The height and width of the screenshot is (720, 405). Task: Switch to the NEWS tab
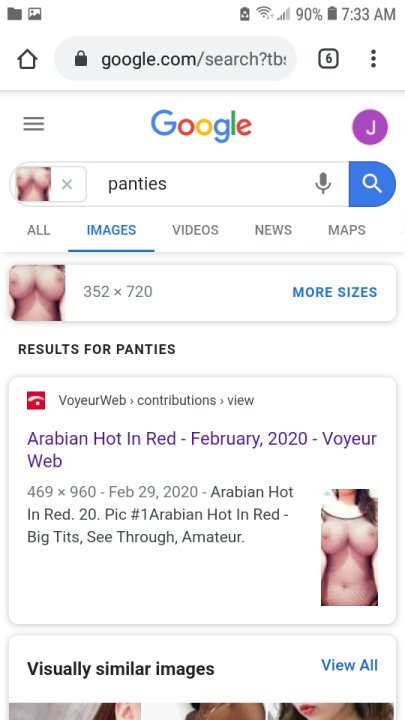(273, 230)
